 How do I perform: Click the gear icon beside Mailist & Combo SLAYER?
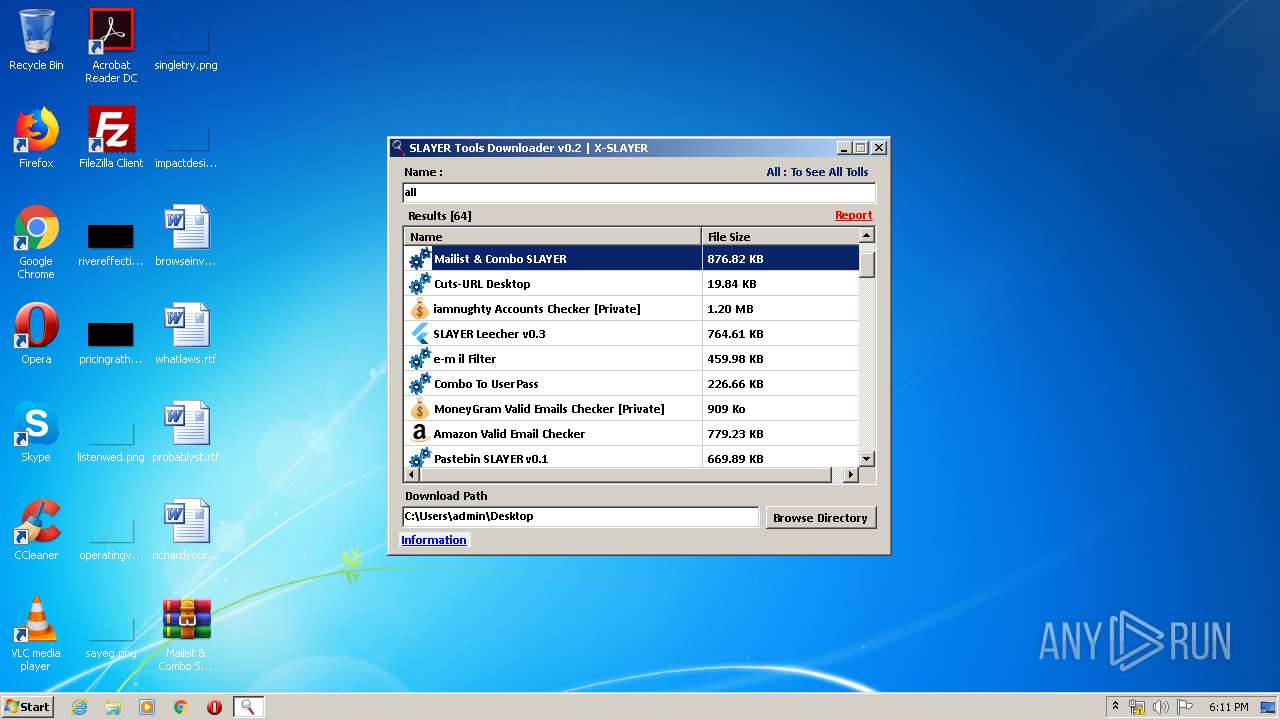420,259
